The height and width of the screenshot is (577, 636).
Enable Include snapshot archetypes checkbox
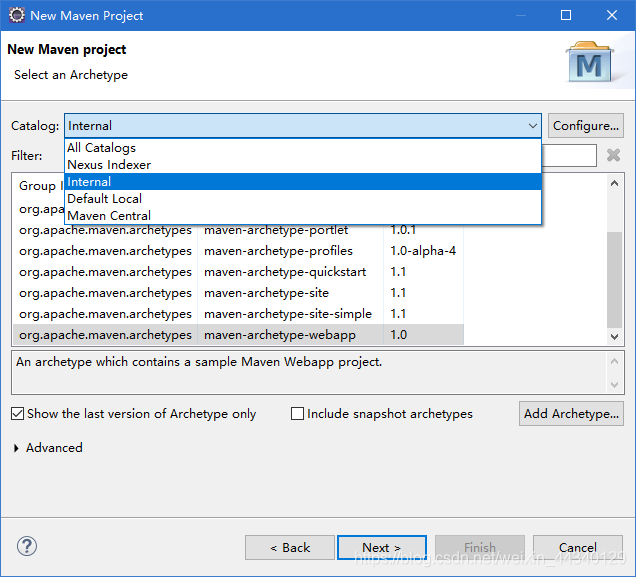pyautogui.click(x=297, y=414)
